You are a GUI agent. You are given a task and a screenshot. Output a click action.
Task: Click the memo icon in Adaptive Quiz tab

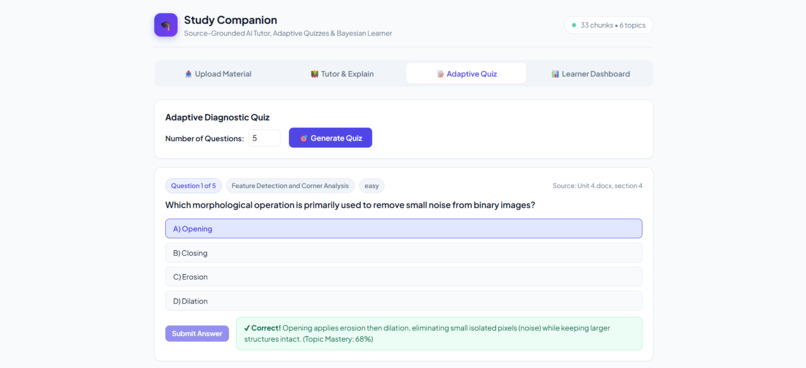tap(441, 74)
